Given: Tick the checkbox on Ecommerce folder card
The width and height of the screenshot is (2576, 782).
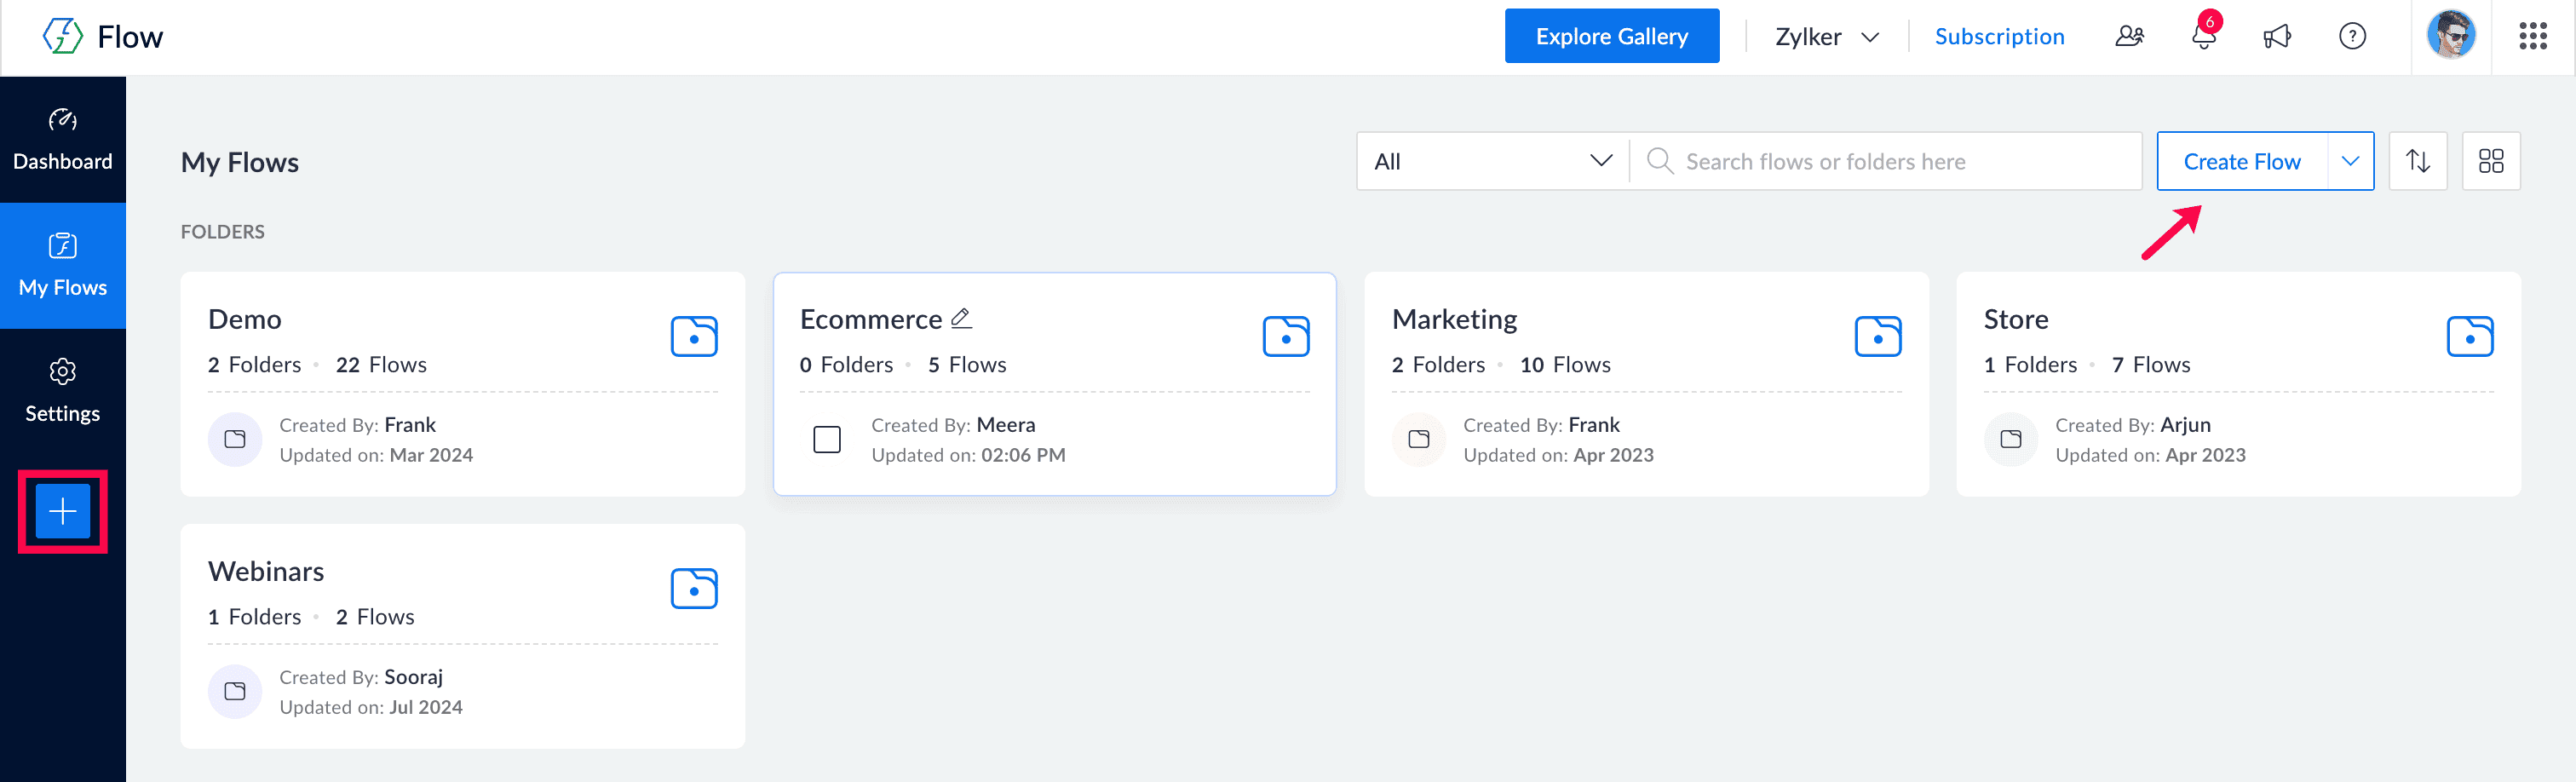Looking at the screenshot, I should pos(827,439).
